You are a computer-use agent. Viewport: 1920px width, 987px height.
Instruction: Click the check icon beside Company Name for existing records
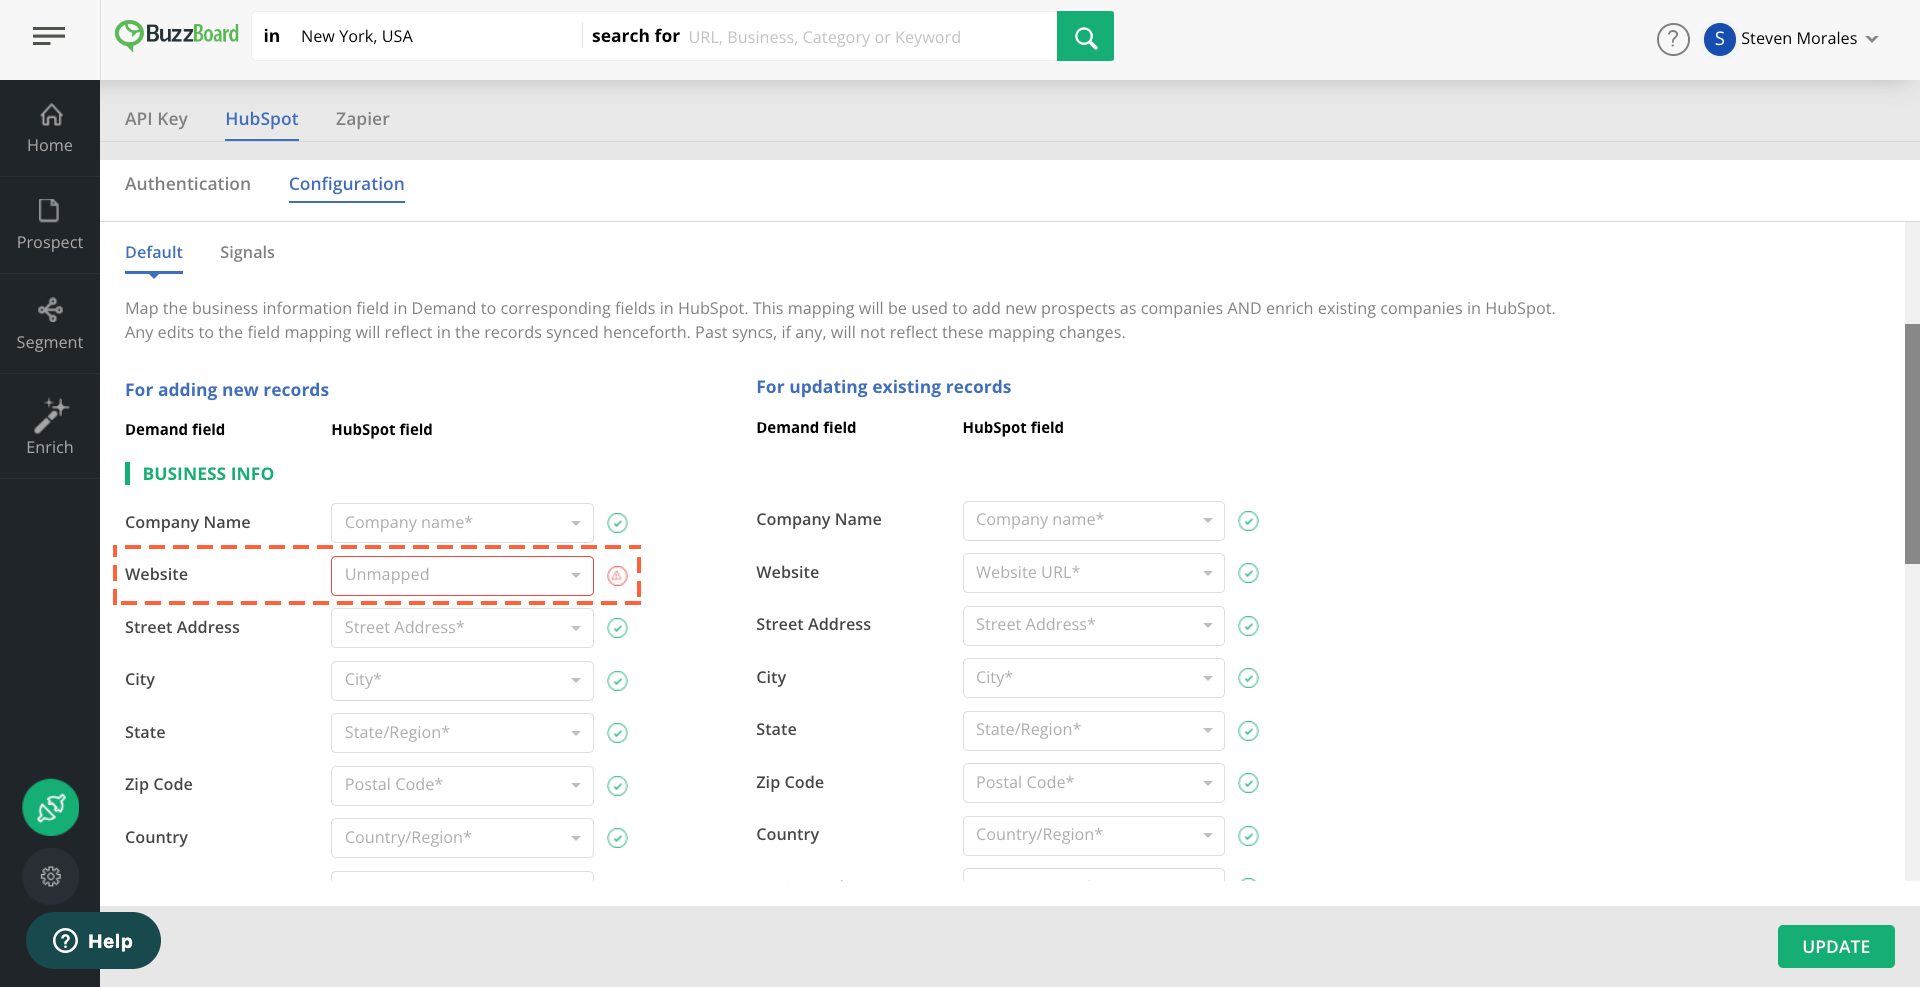point(1249,521)
